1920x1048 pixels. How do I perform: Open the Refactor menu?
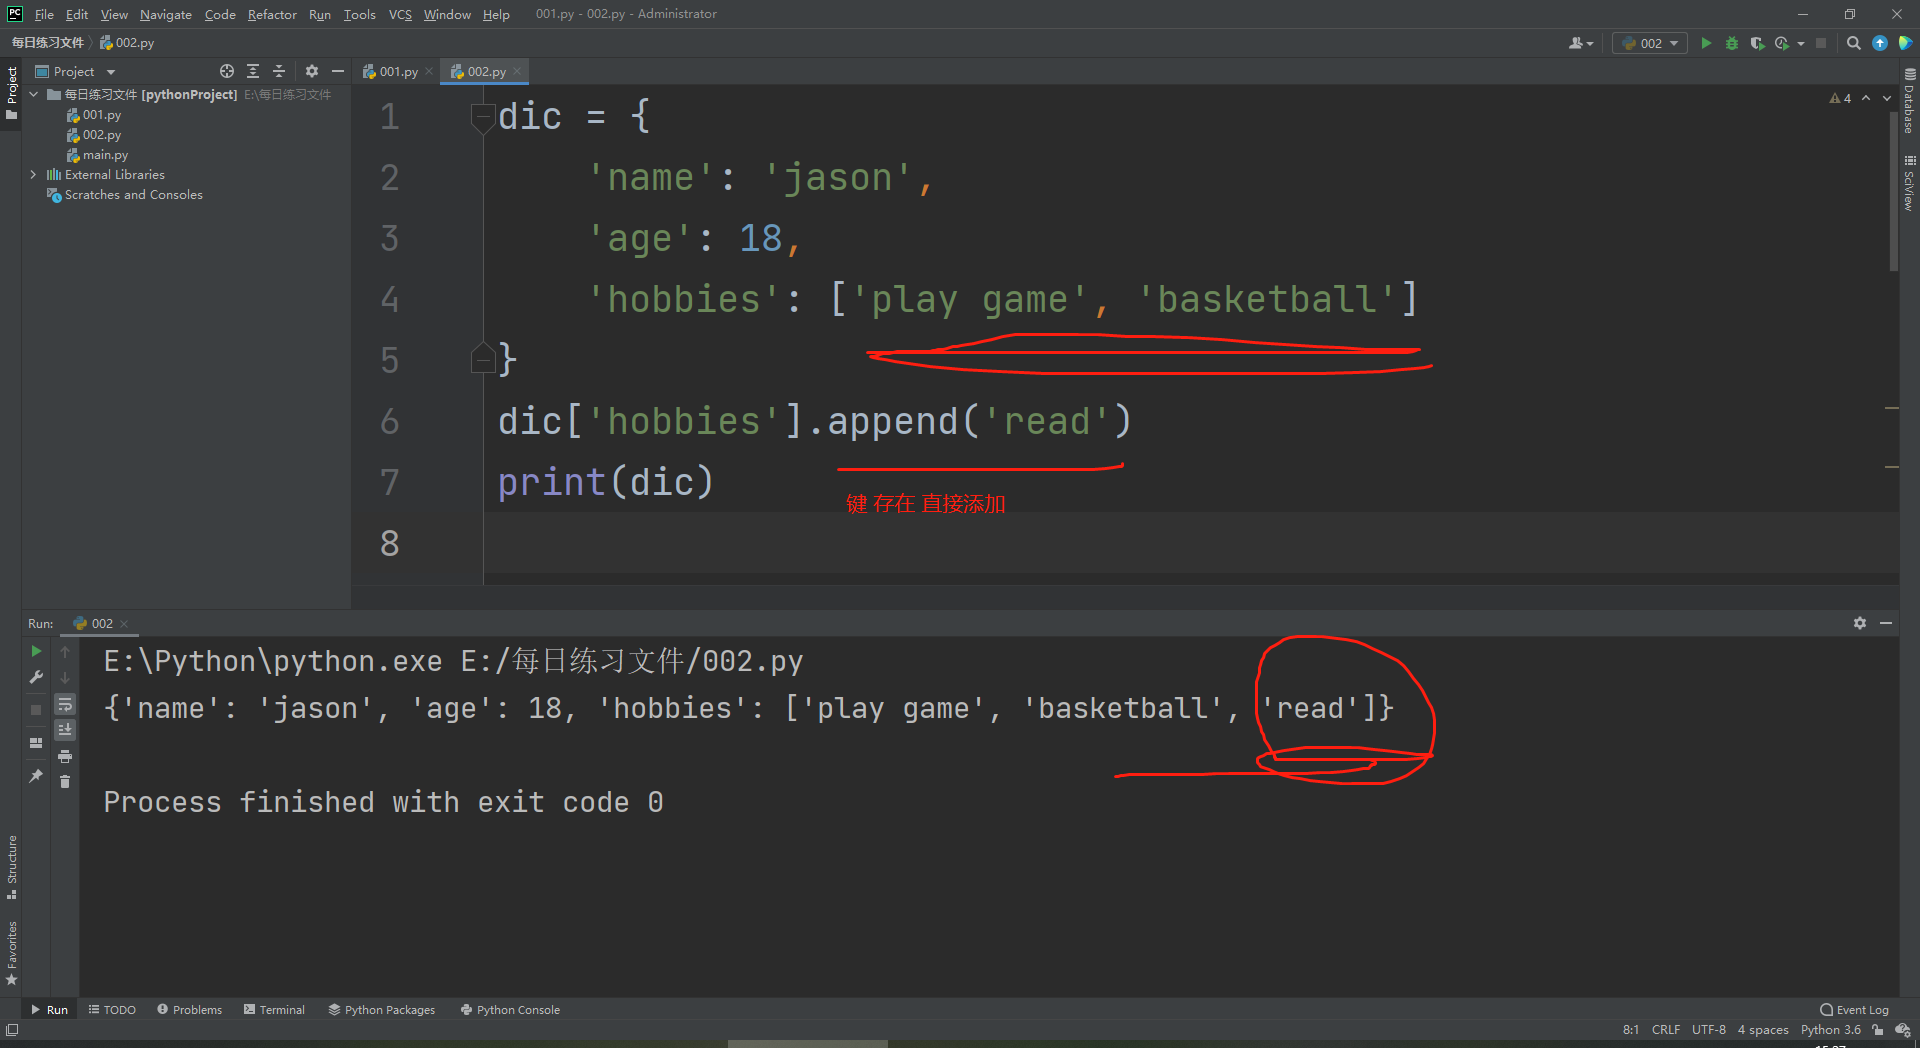(272, 14)
